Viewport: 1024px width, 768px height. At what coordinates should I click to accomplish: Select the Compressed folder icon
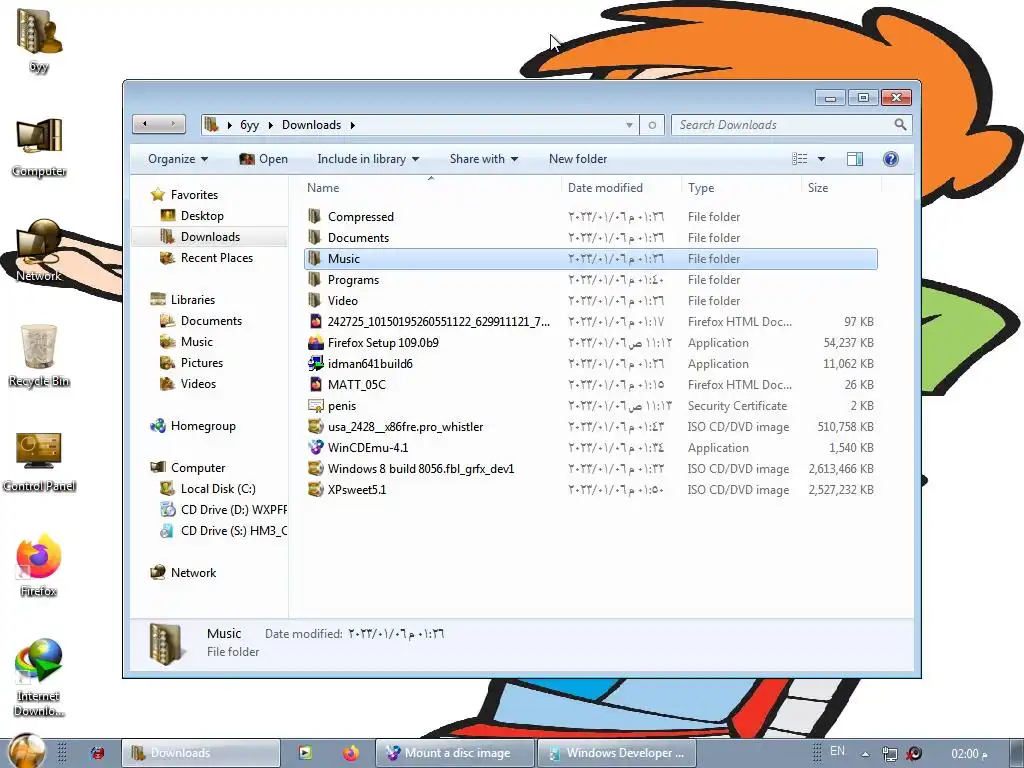[x=315, y=216]
